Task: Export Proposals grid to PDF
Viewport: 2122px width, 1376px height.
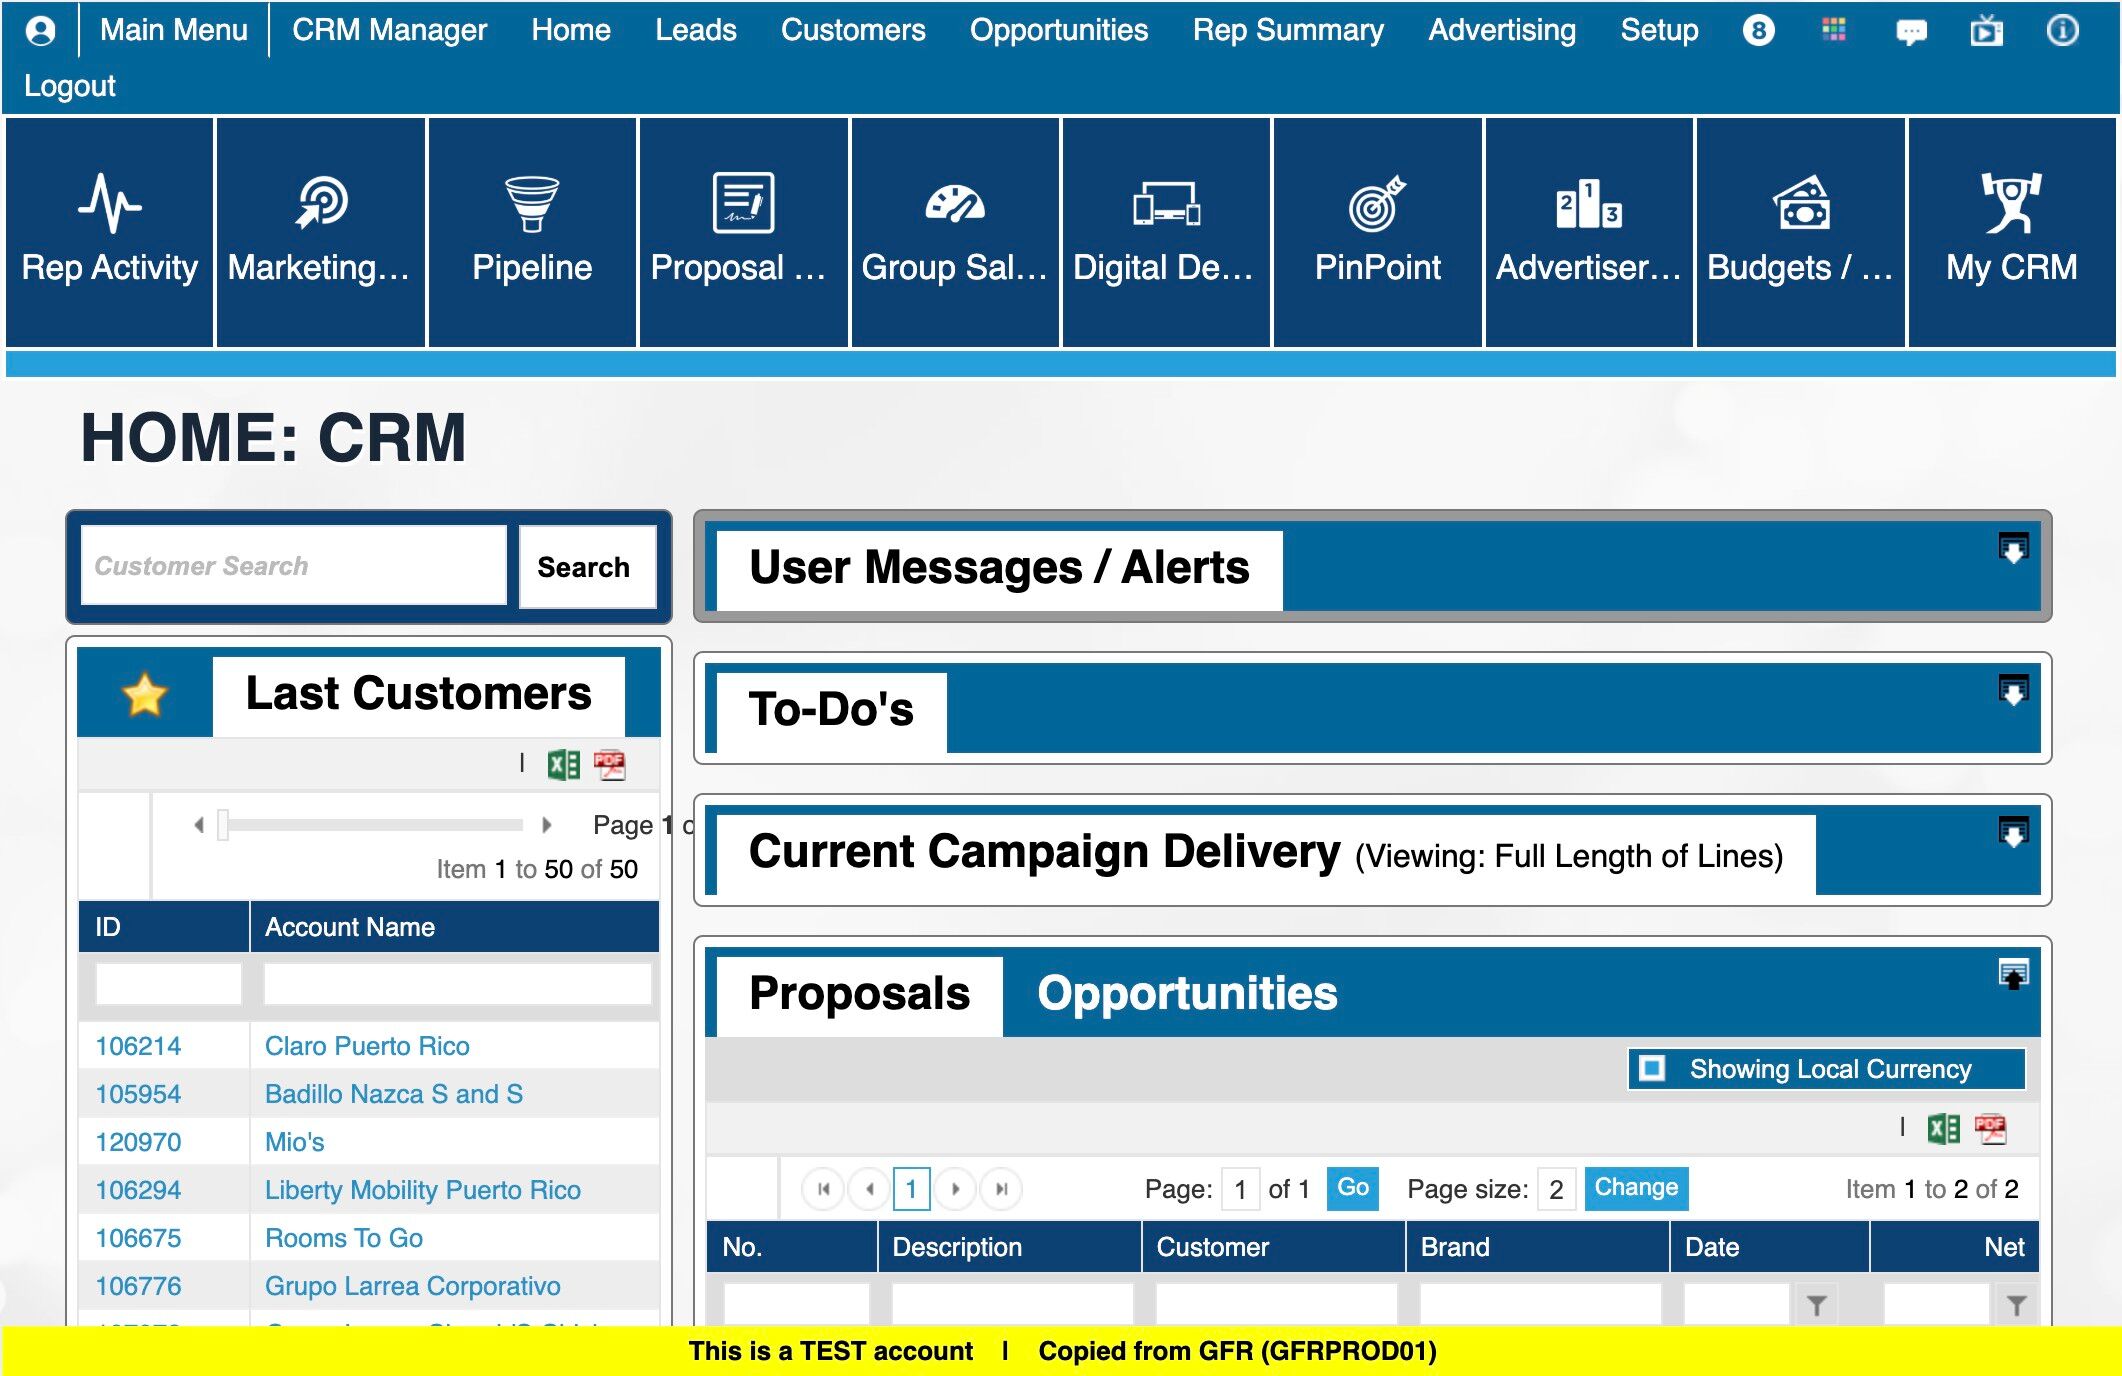Action: [1990, 1129]
